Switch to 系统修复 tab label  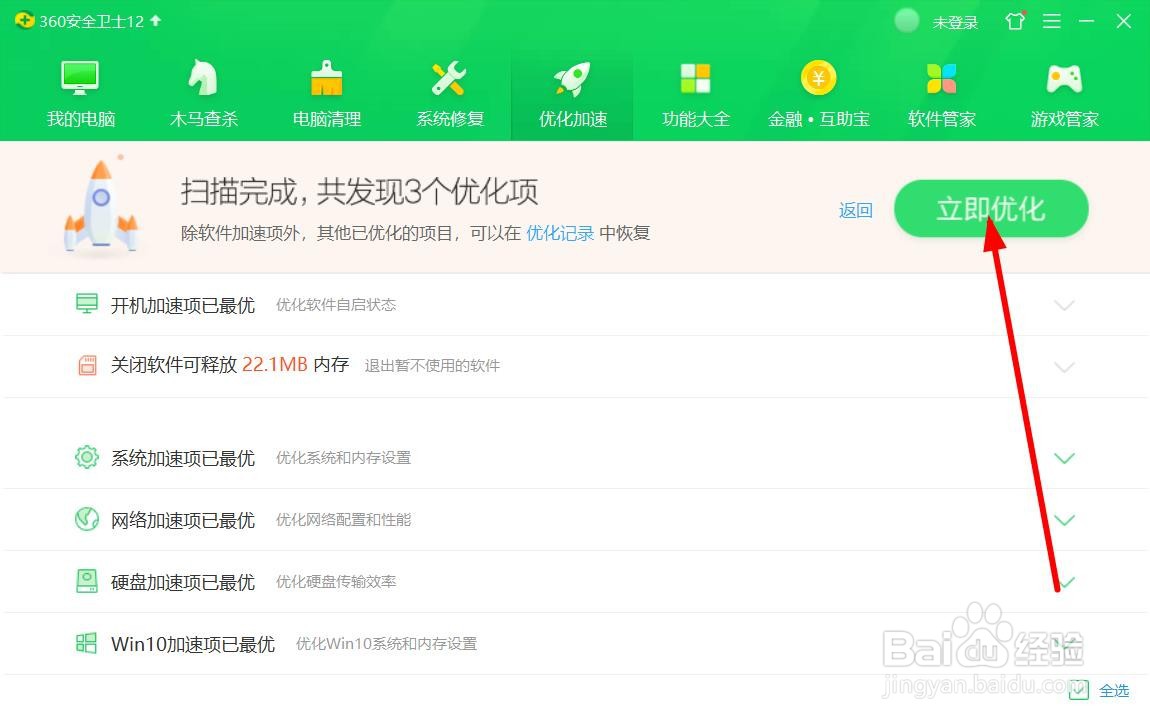pos(450,119)
